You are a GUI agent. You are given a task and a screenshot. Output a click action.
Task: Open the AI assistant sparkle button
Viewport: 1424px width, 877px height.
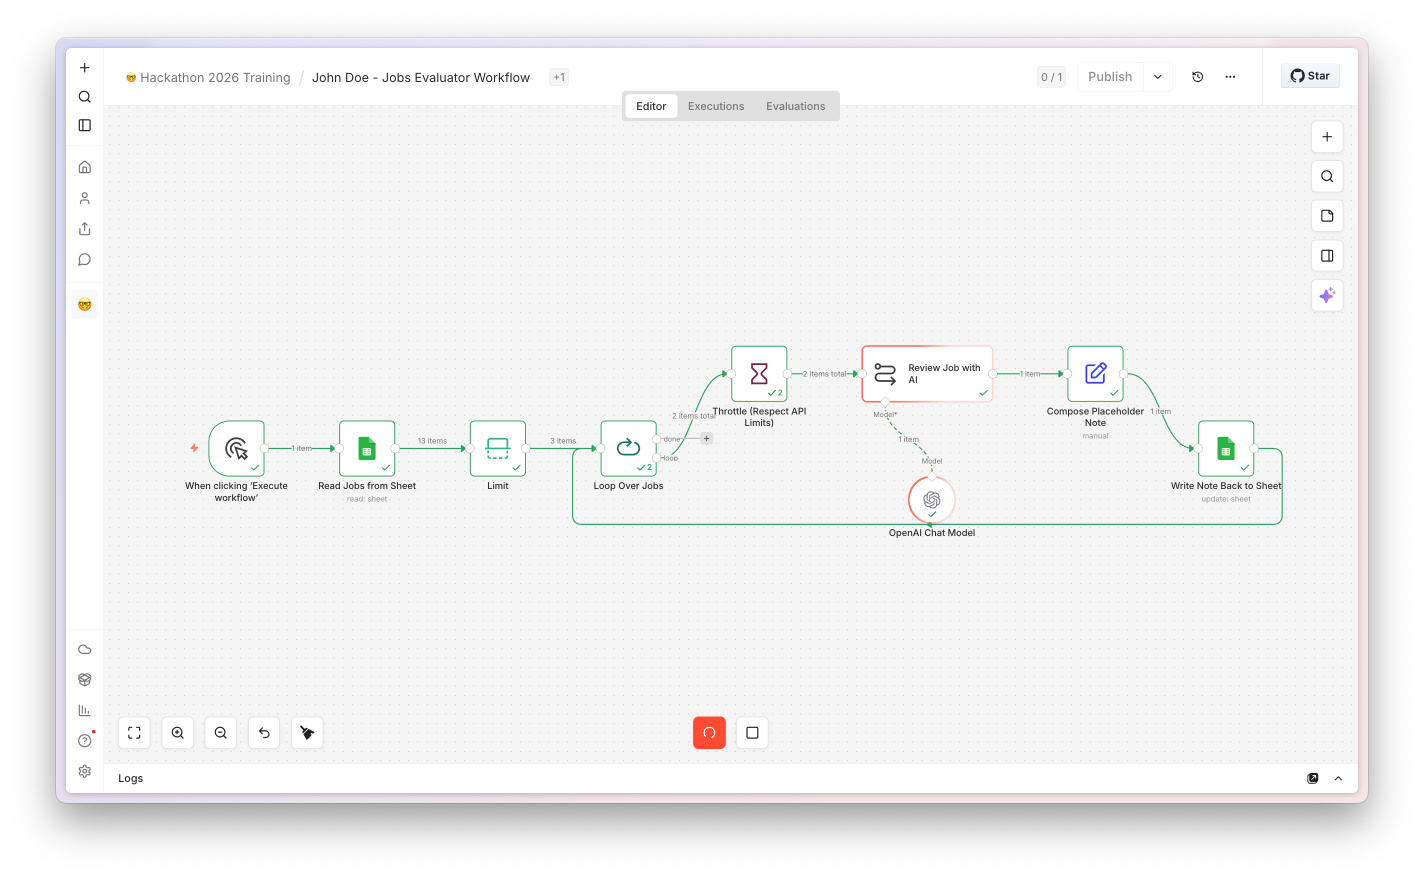pyautogui.click(x=1327, y=295)
